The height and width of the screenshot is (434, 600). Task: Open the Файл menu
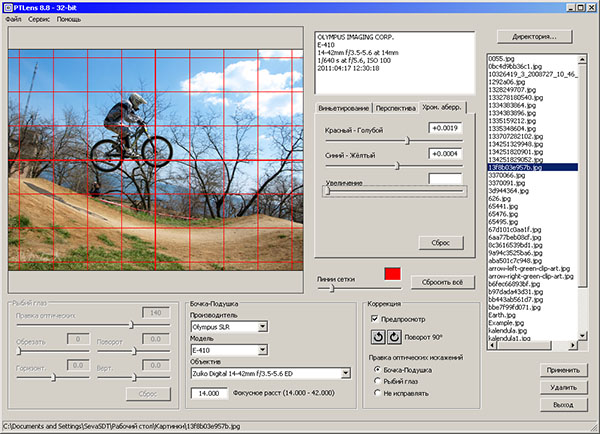point(12,20)
